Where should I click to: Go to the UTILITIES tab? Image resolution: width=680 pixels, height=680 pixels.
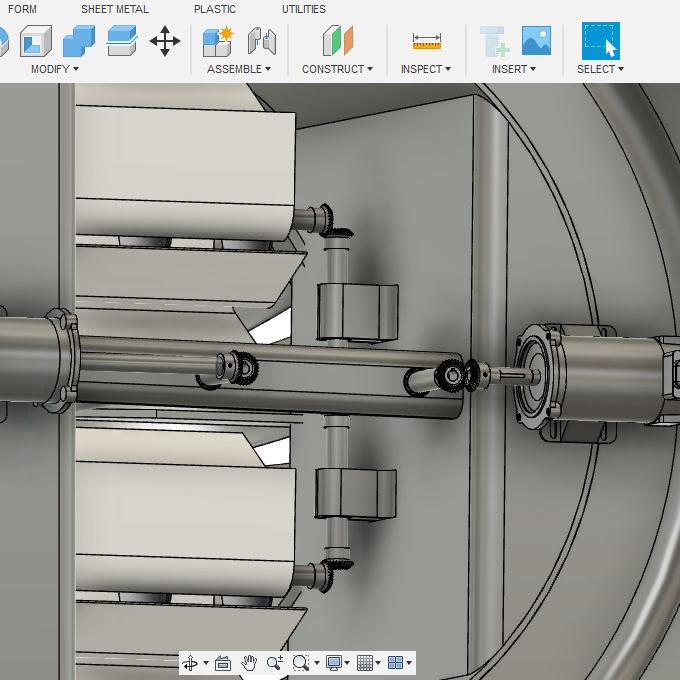point(304,9)
